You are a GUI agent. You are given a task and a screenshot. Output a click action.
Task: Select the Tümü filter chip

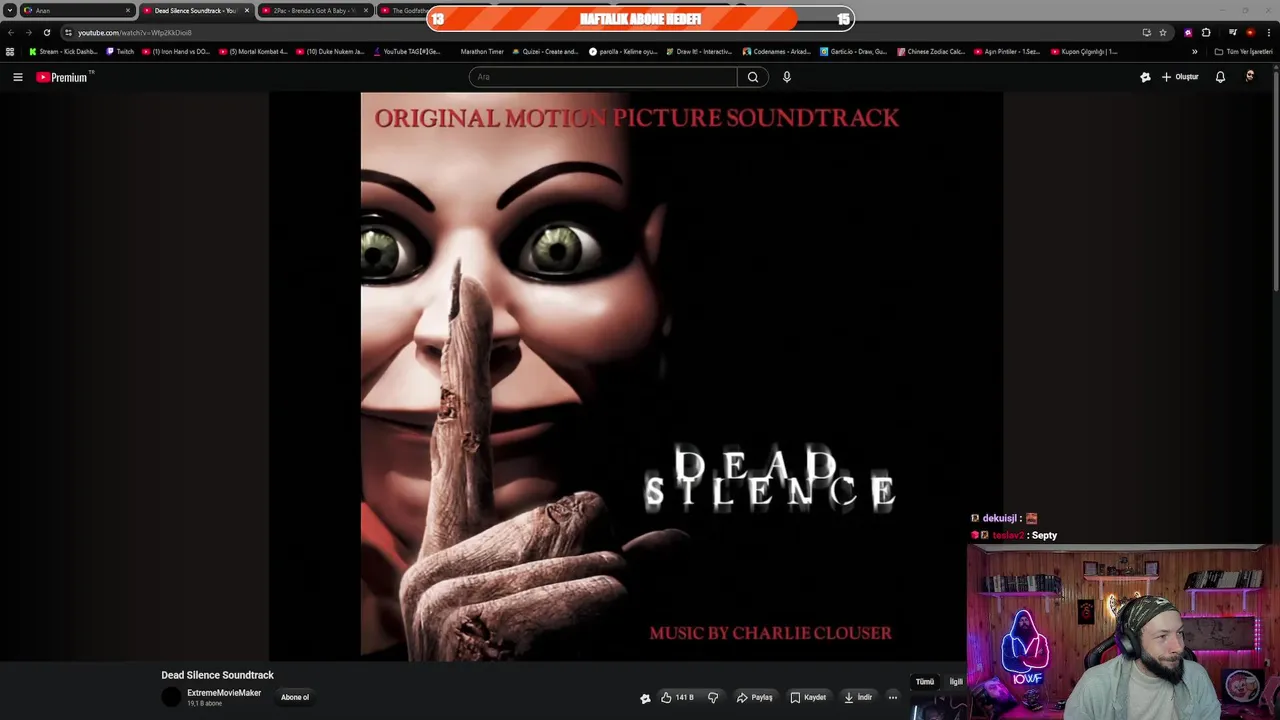click(x=925, y=682)
